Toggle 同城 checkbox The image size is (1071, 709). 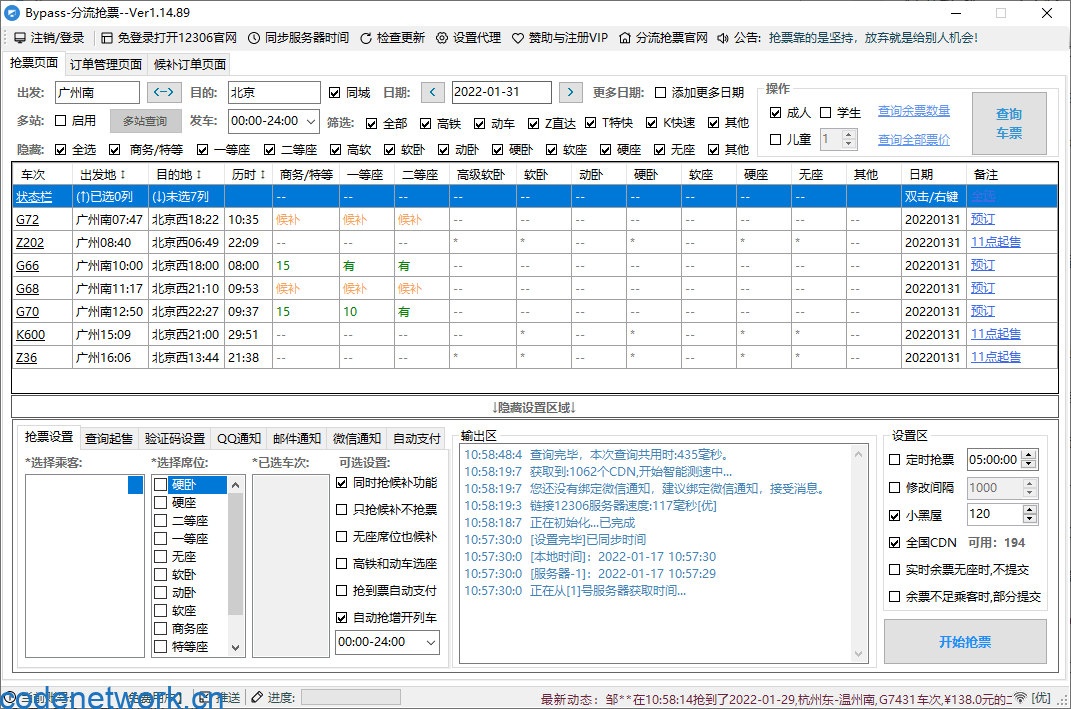click(x=334, y=93)
